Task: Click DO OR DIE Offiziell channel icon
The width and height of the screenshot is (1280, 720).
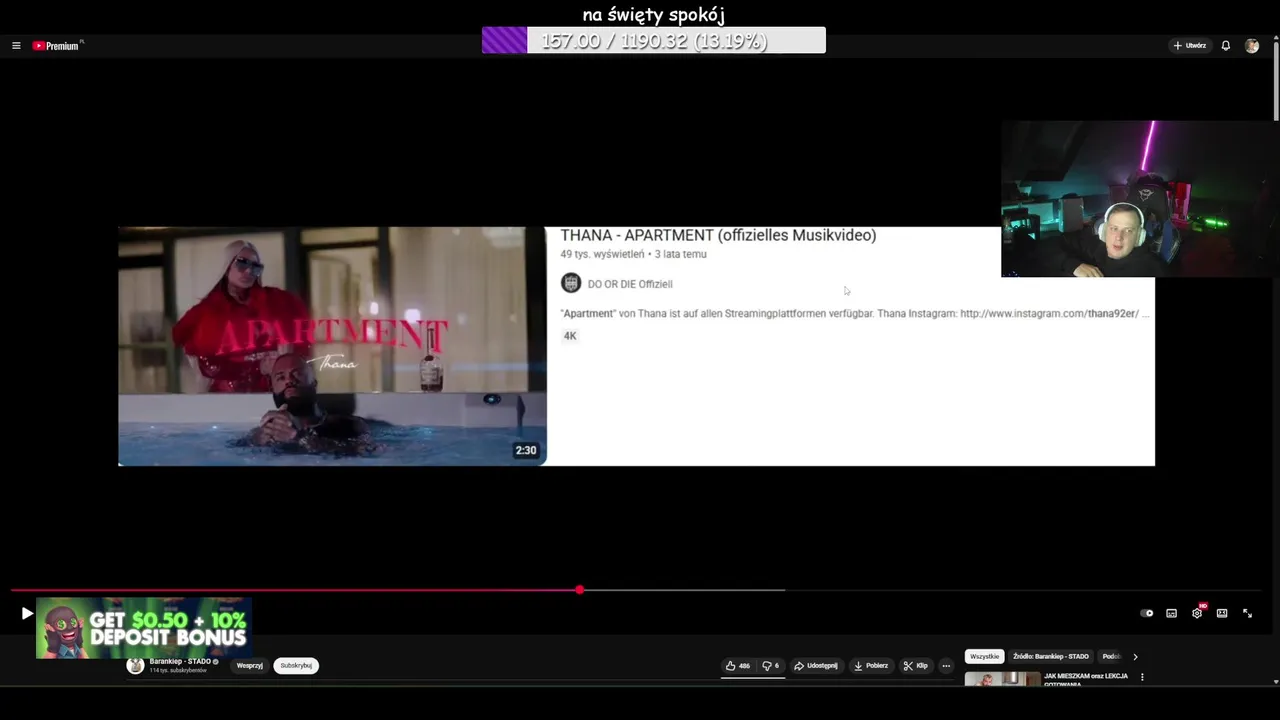Action: 571,283
